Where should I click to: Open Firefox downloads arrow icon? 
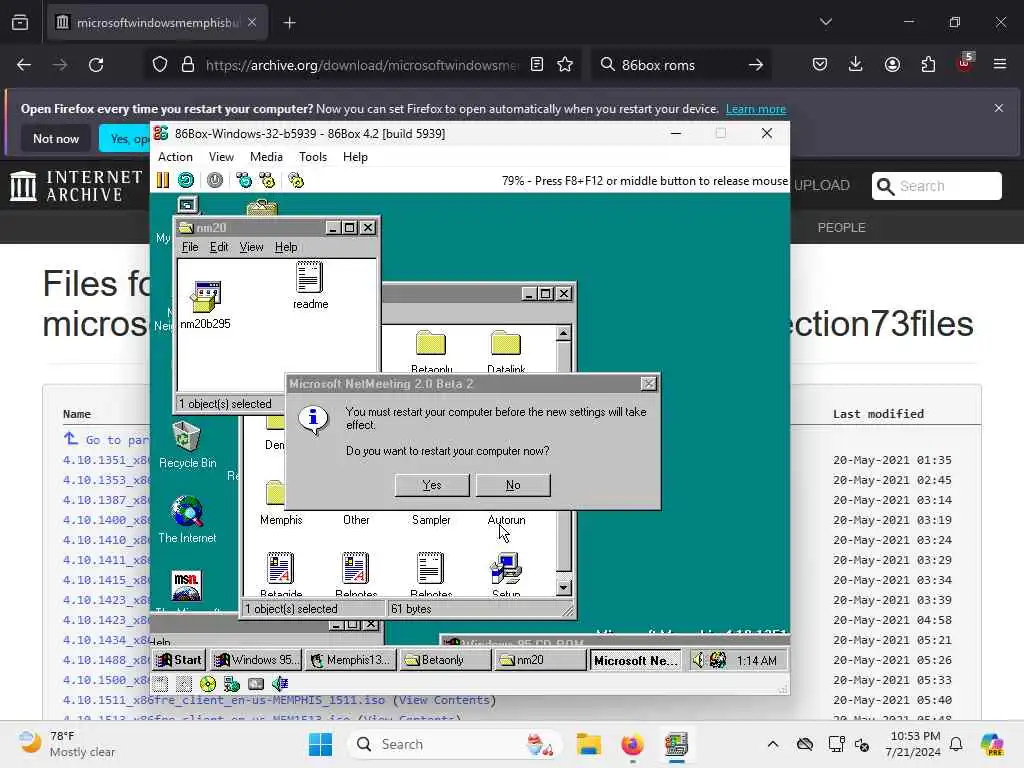click(x=856, y=65)
